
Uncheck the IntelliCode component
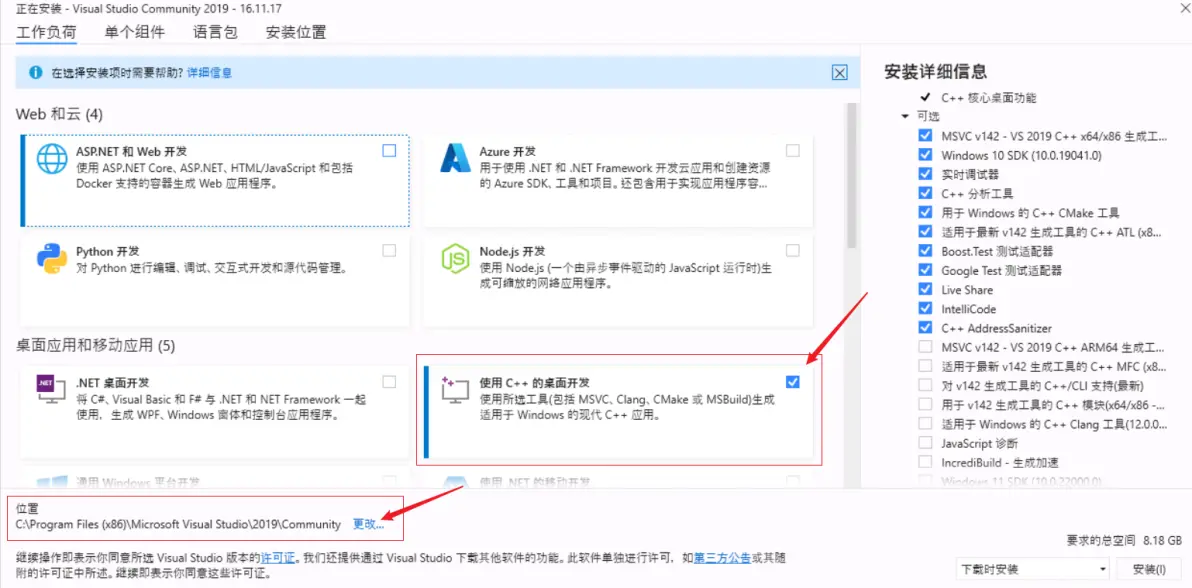pyautogui.click(x=924, y=309)
